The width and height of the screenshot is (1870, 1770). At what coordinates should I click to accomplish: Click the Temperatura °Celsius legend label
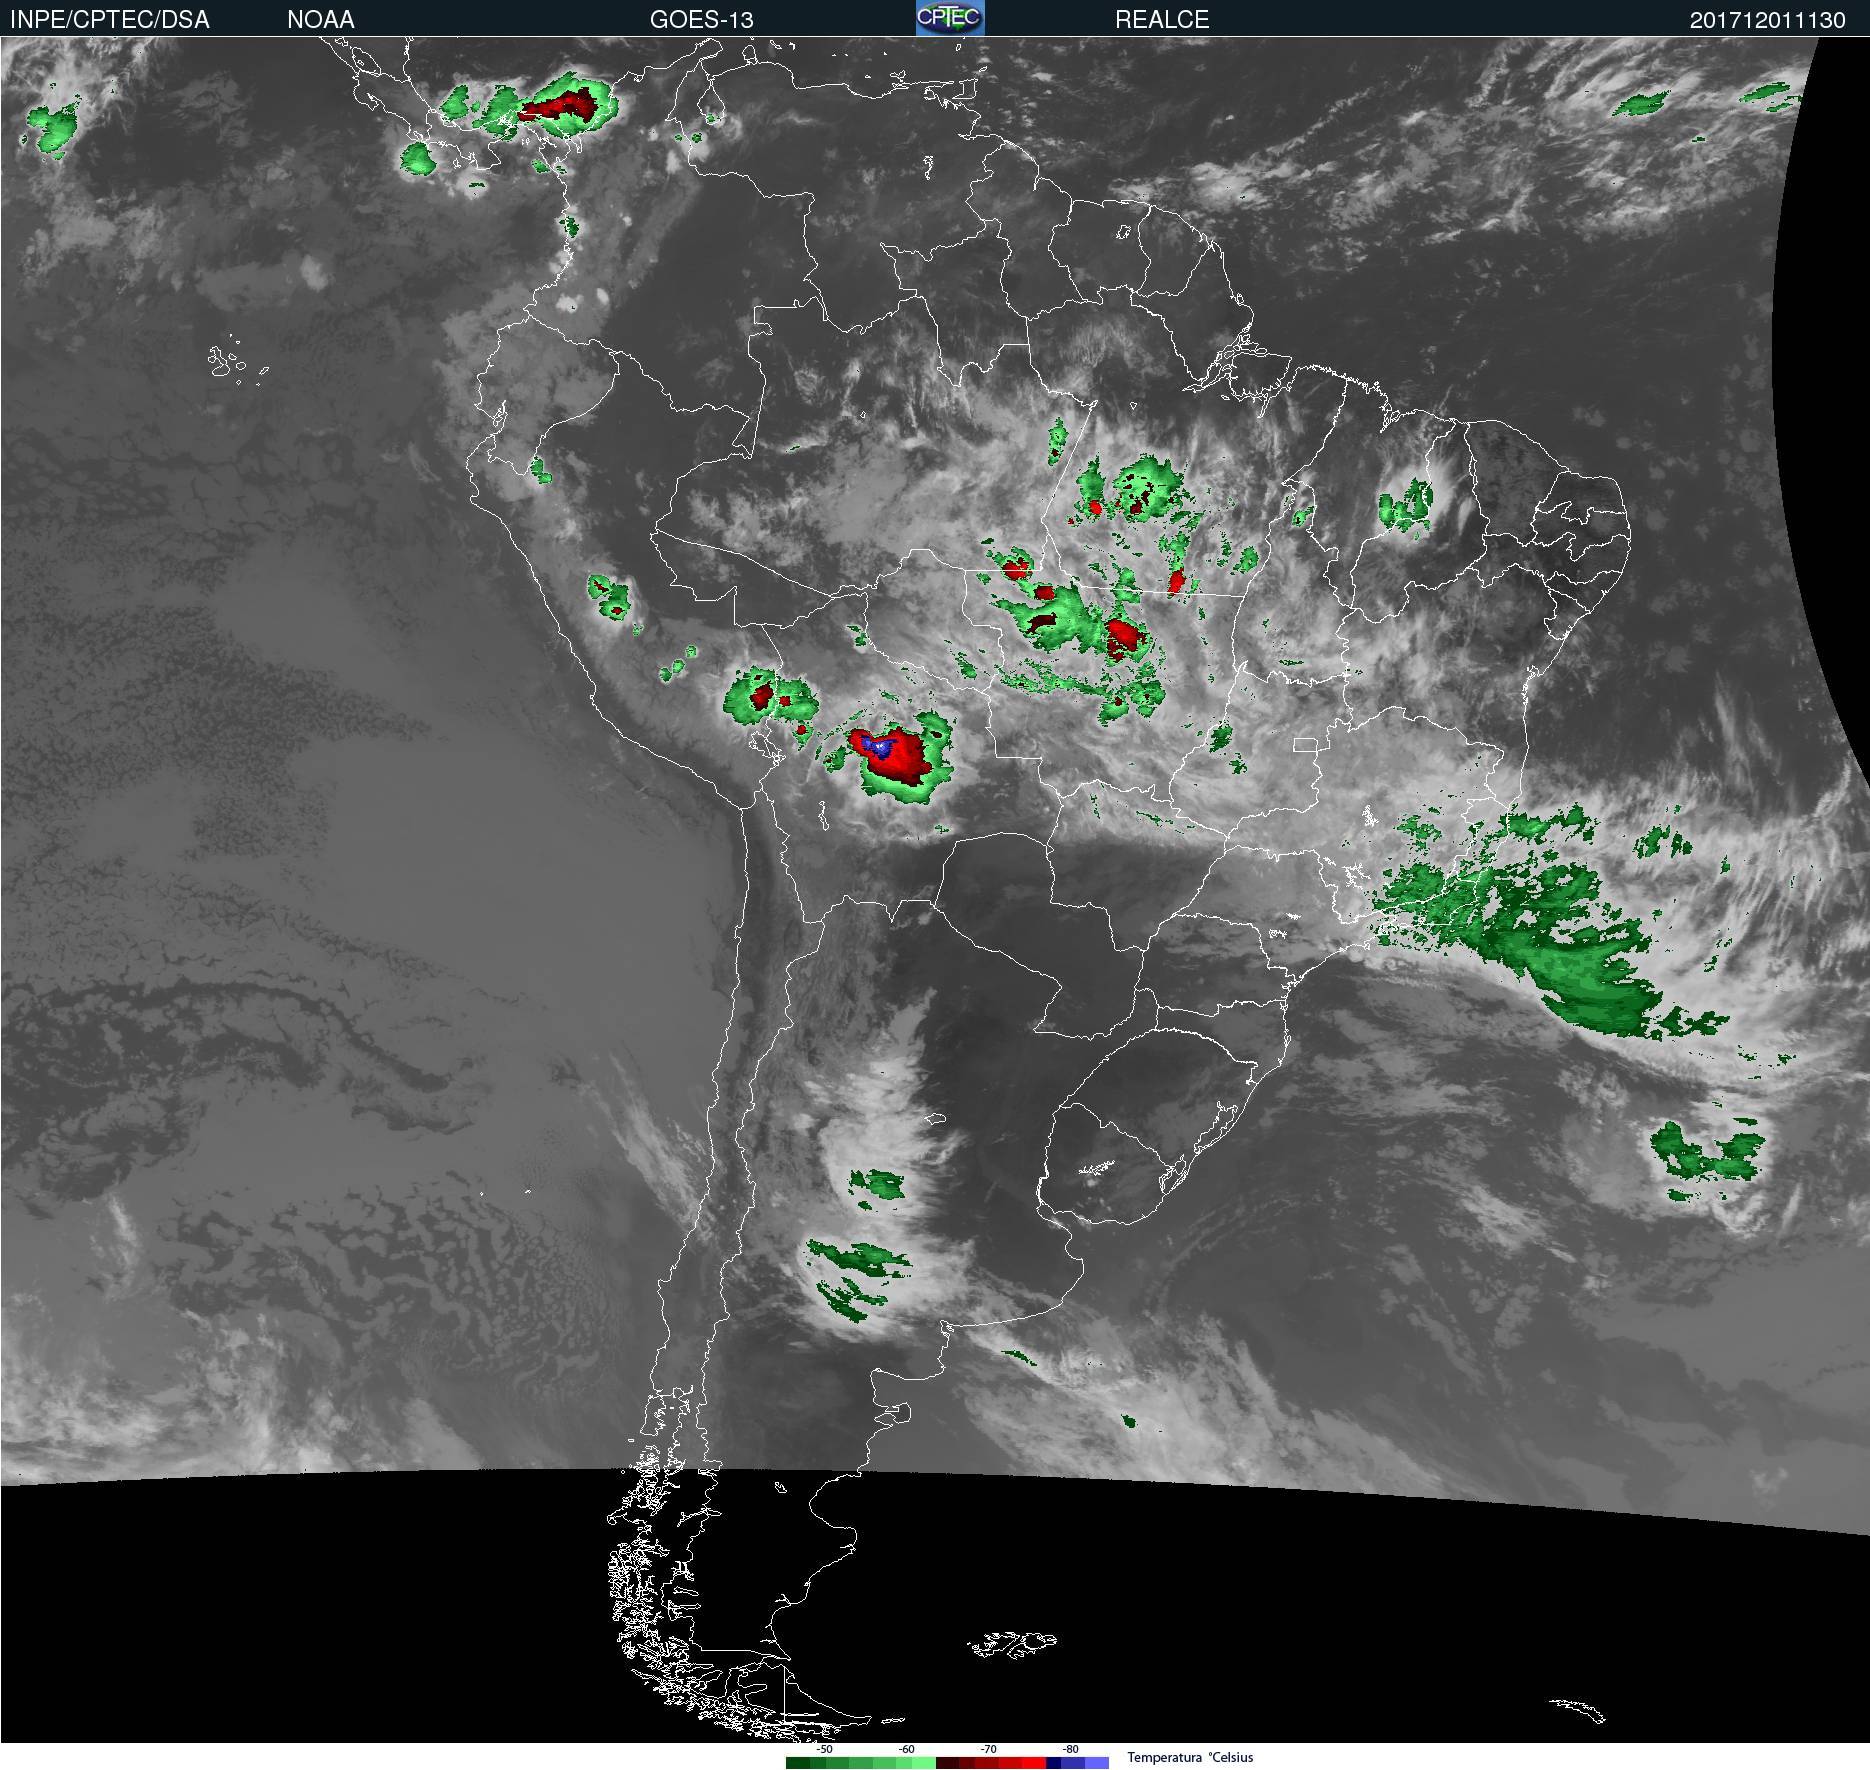[1190, 1757]
